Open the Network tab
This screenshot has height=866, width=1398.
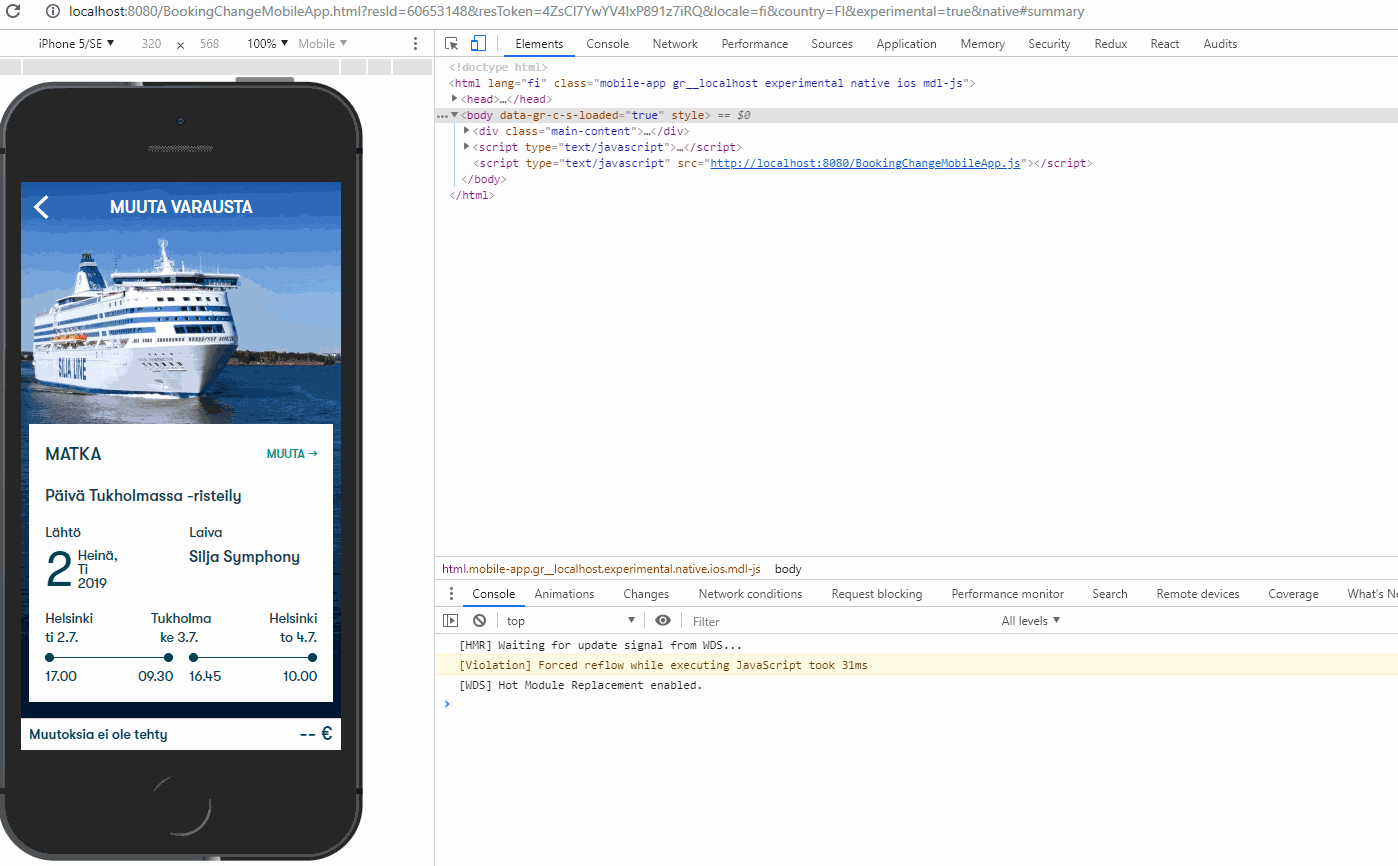[675, 44]
